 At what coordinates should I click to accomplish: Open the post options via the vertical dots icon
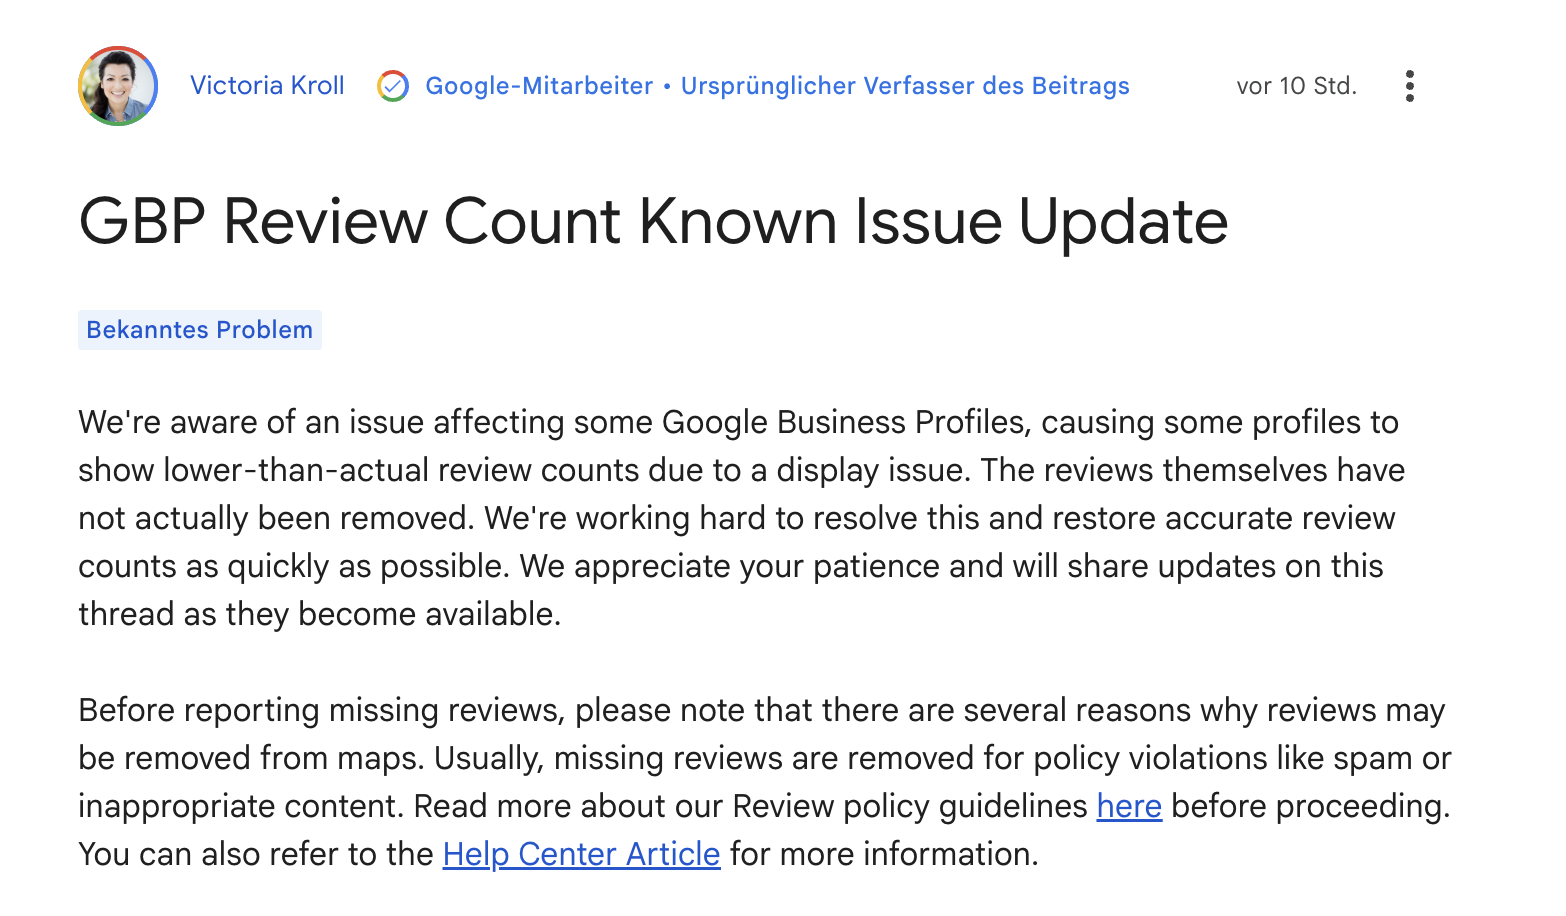[1409, 86]
